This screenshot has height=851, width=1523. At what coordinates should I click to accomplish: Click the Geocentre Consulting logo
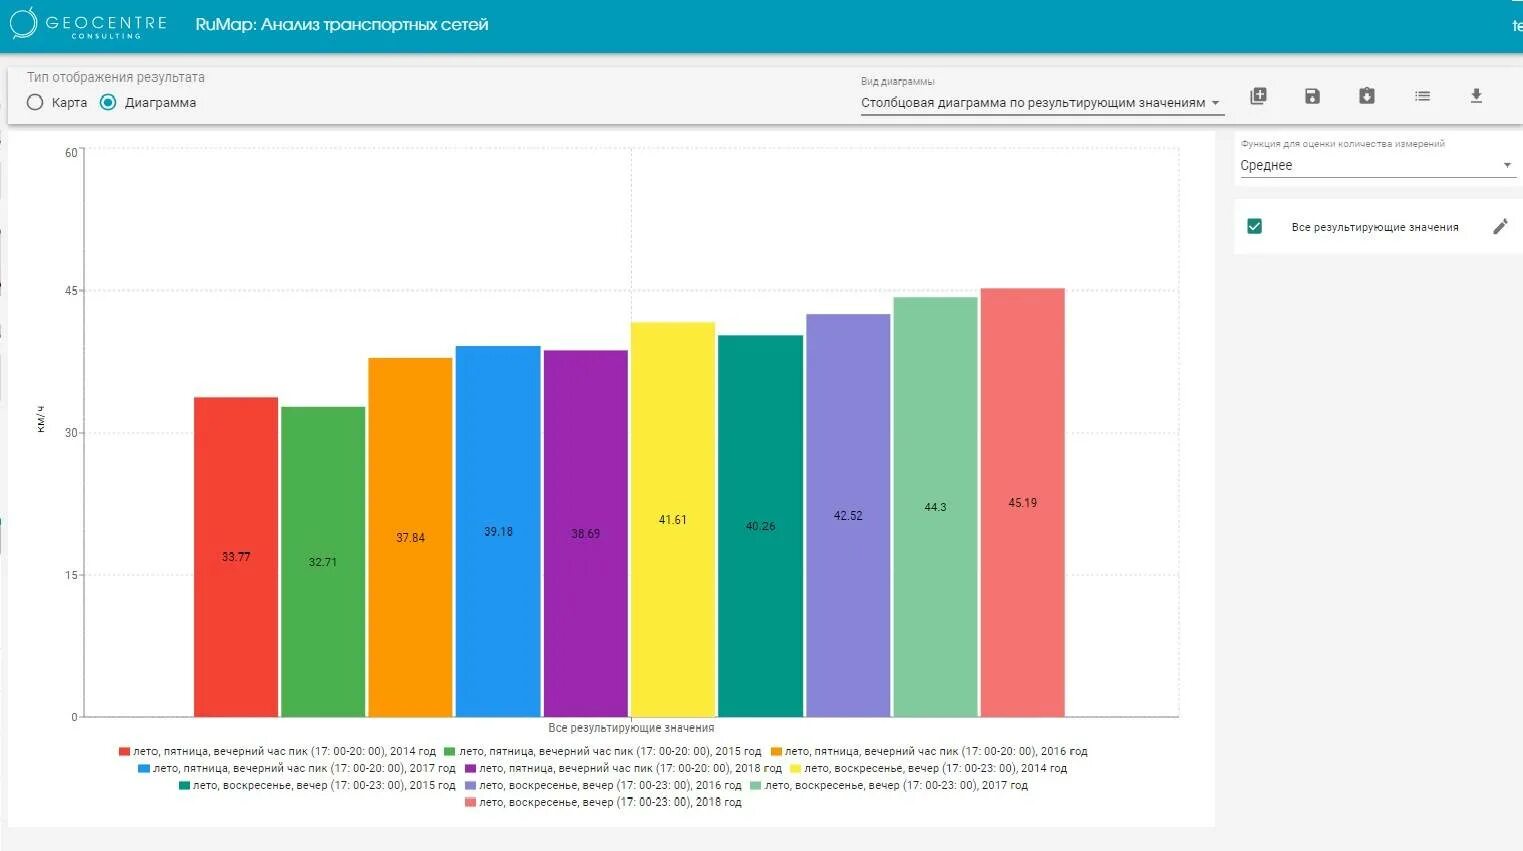coord(88,24)
